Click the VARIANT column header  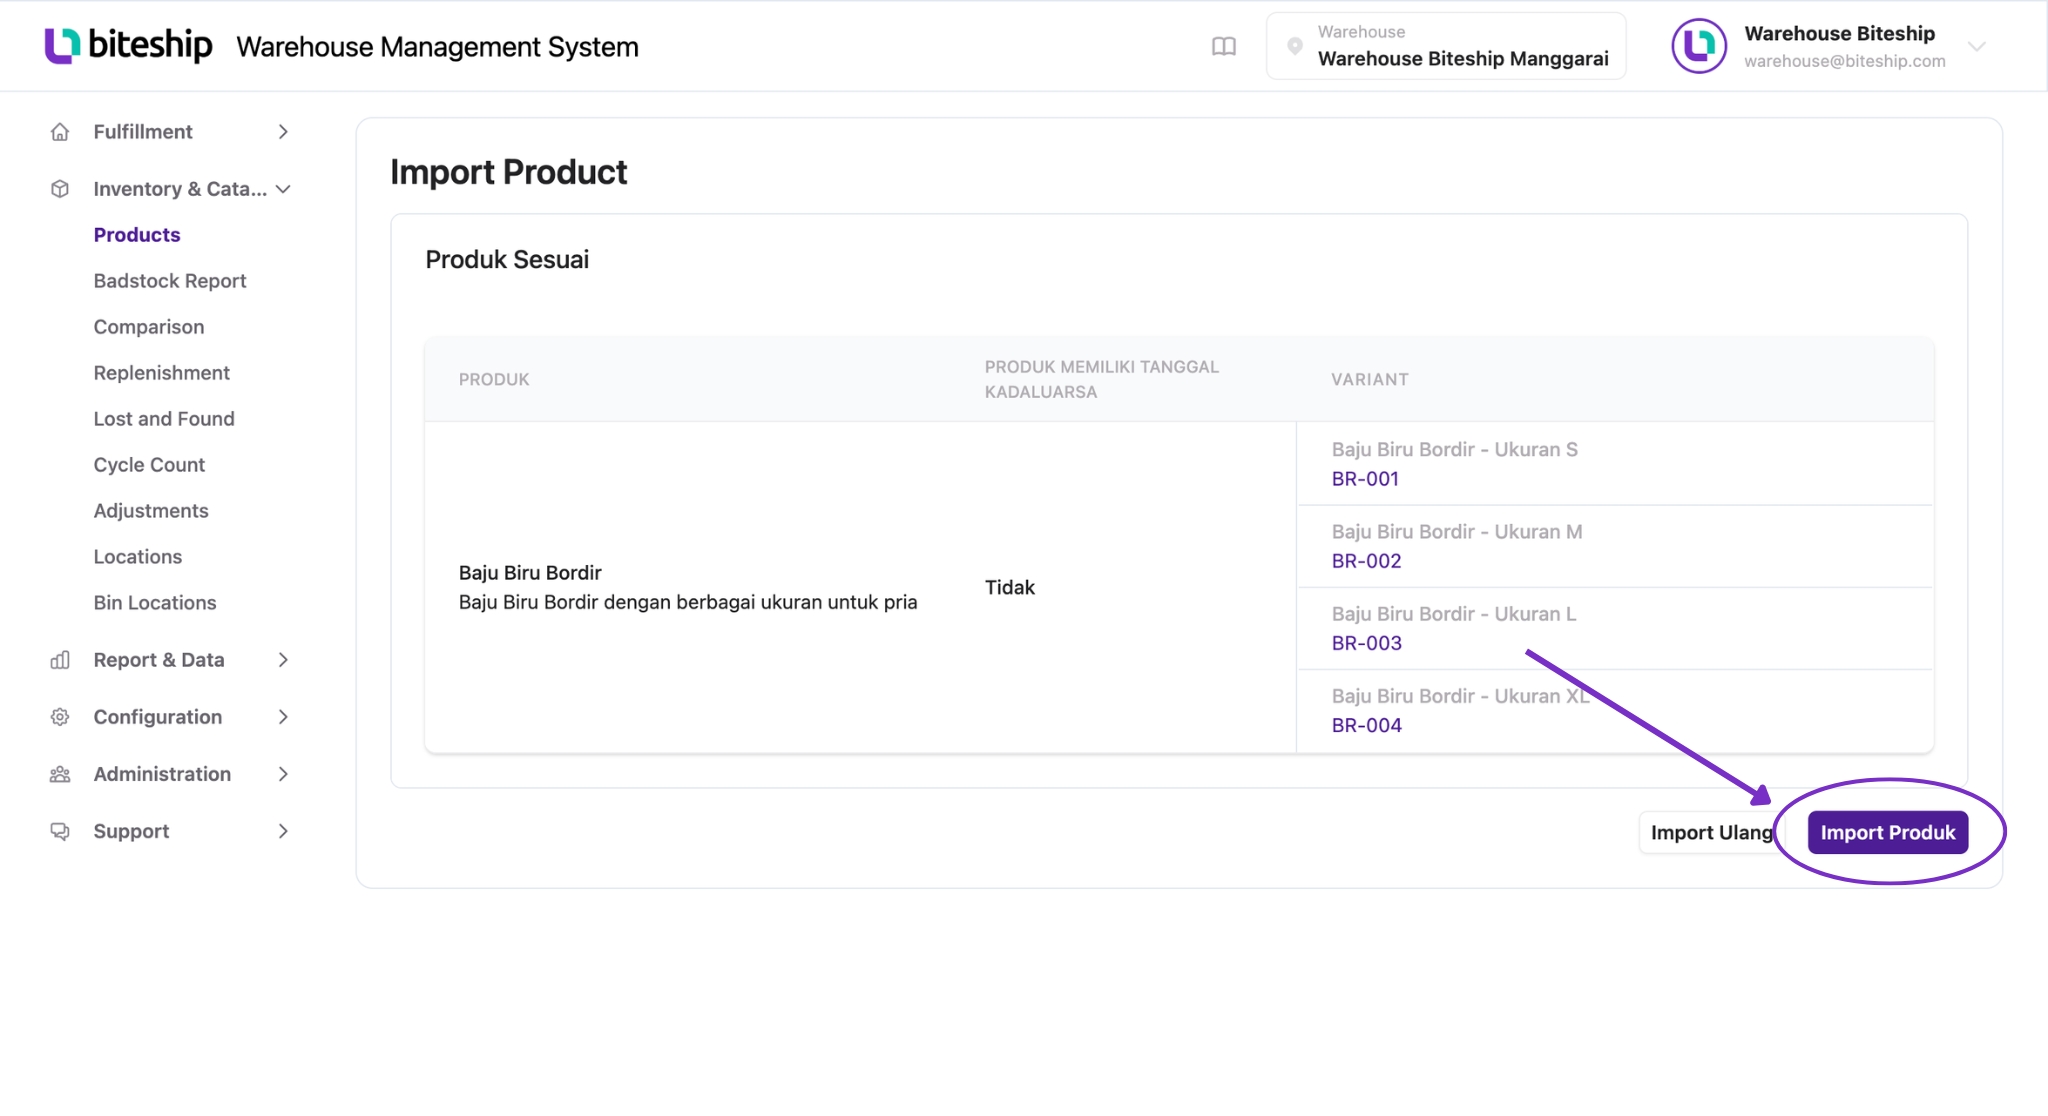1369,380
